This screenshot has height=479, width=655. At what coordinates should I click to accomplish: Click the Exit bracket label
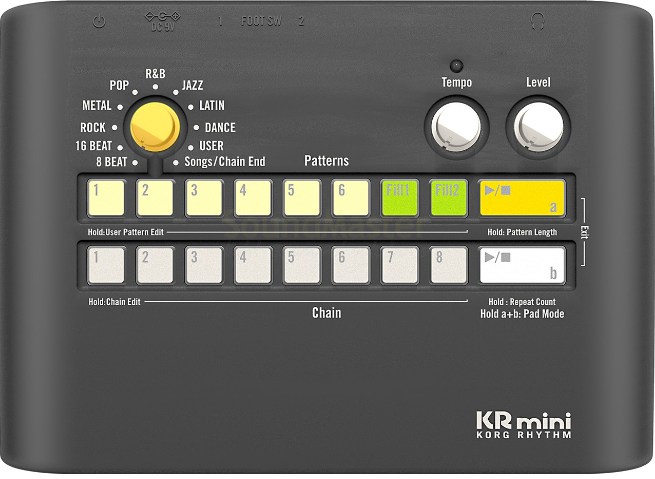click(x=584, y=232)
